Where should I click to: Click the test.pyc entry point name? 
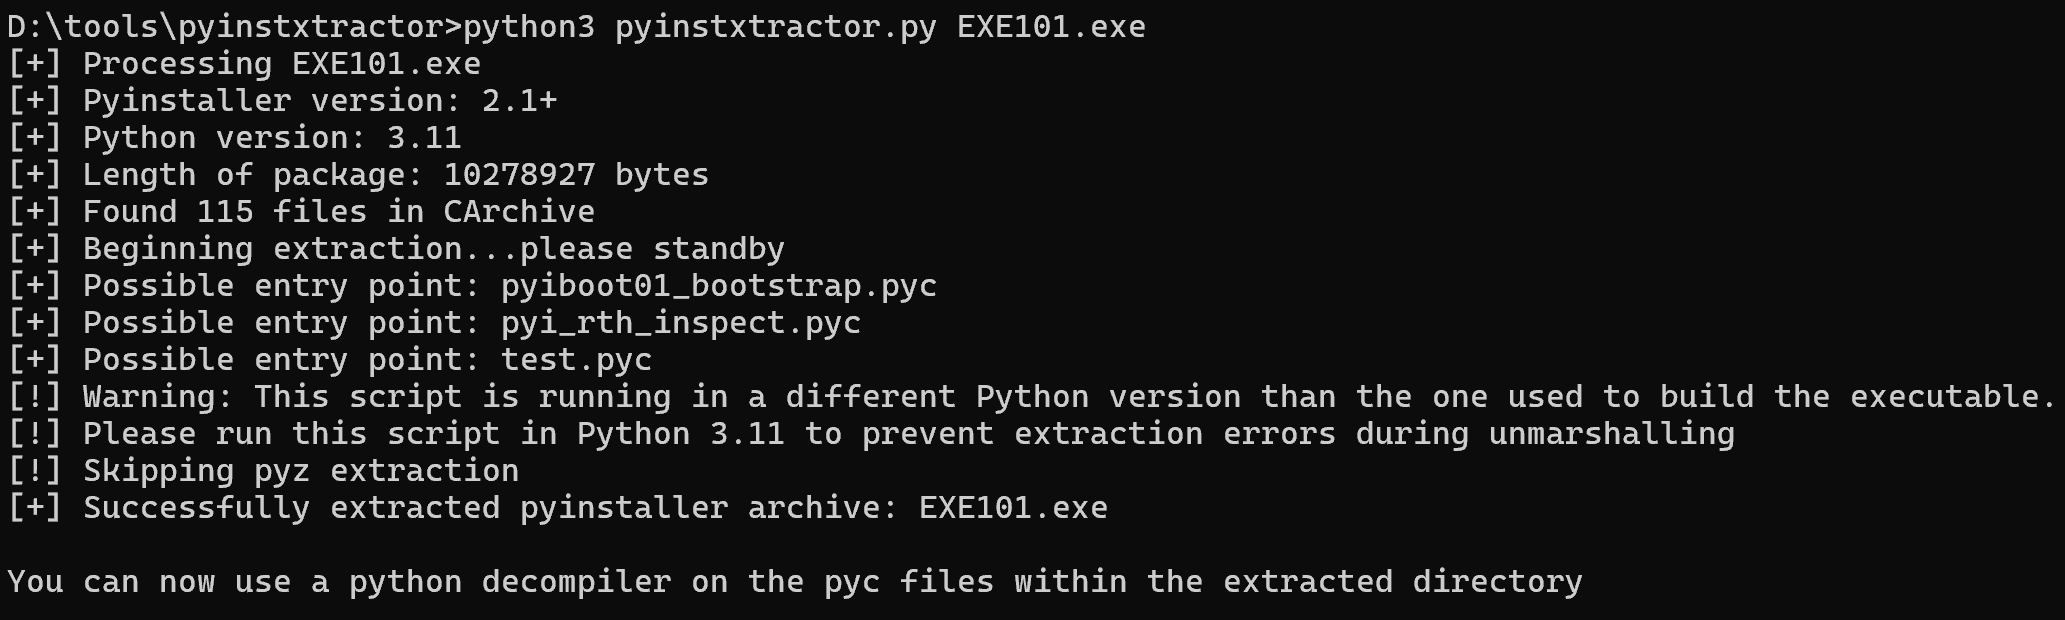coord(576,360)
